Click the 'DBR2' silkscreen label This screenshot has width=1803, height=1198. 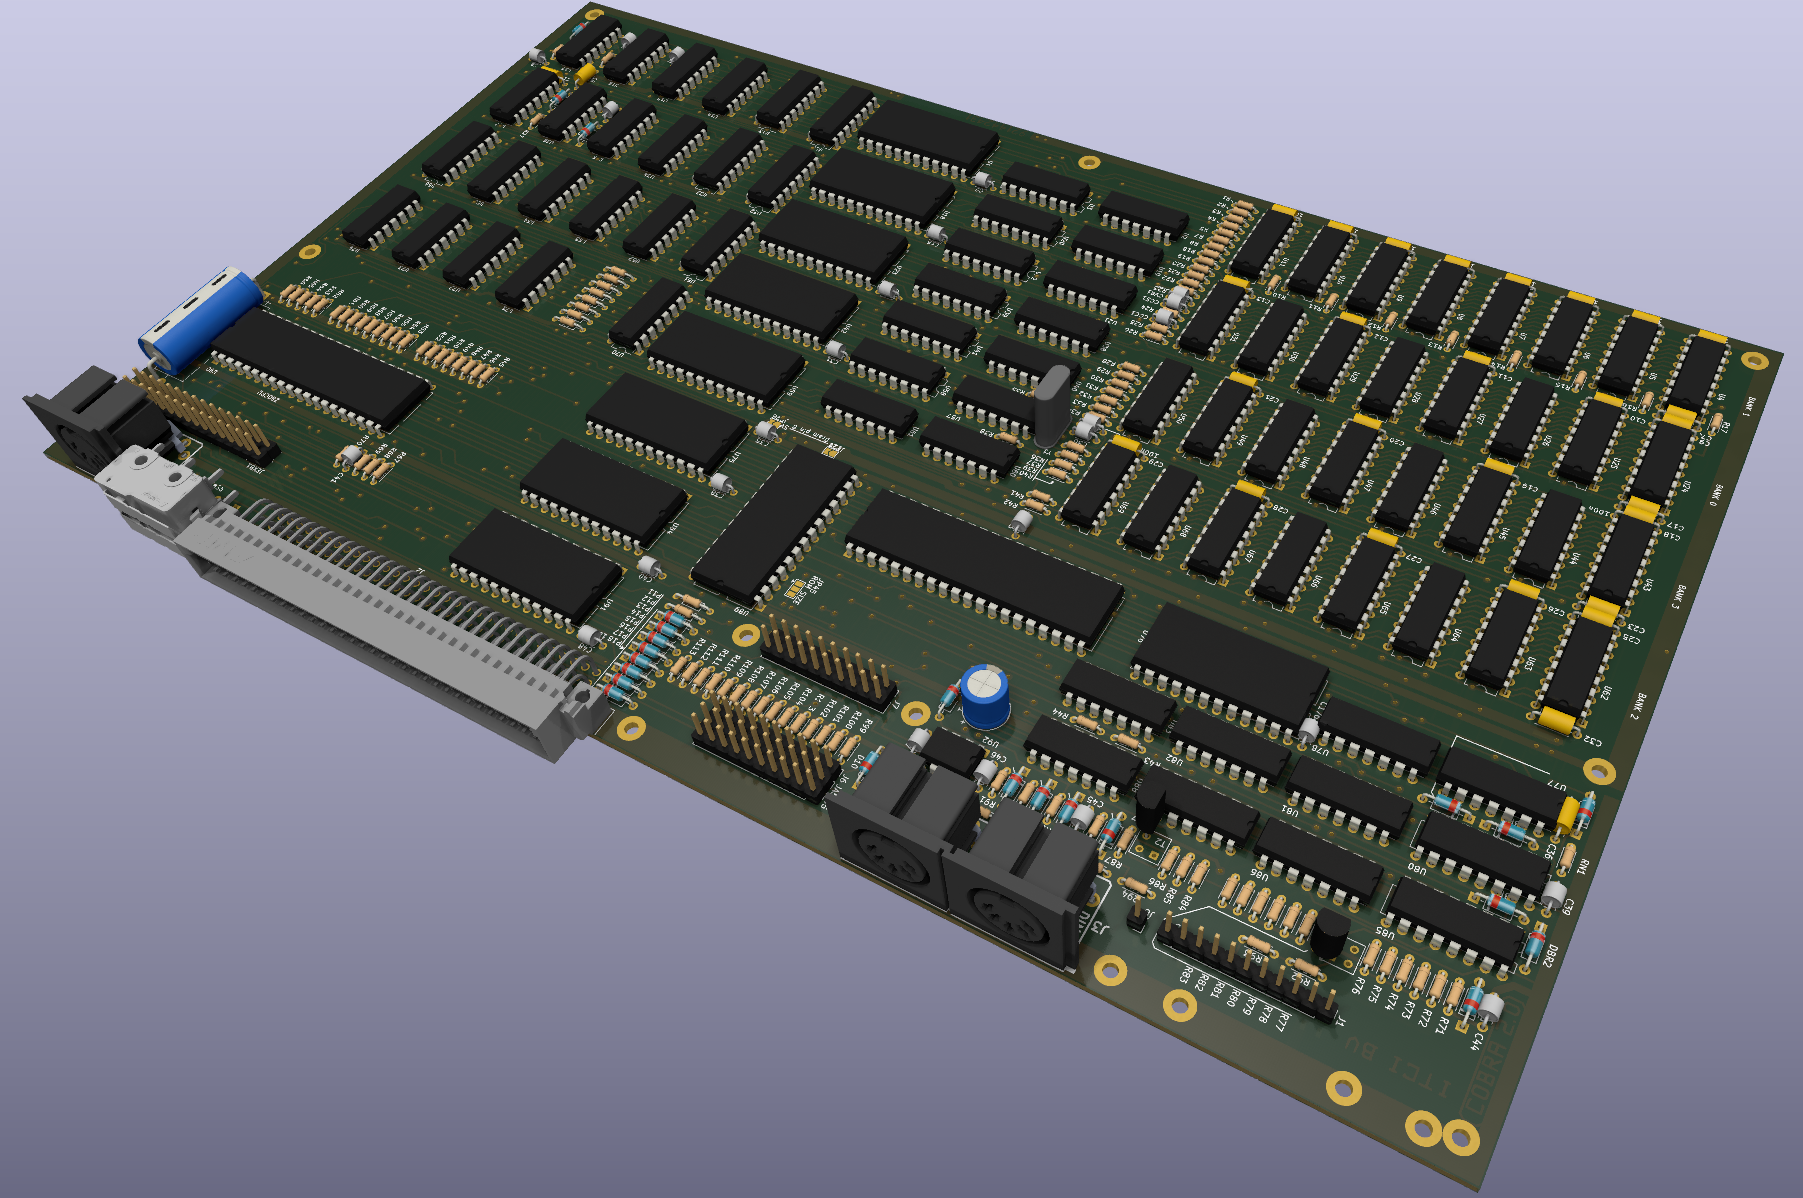[1548, 957]
